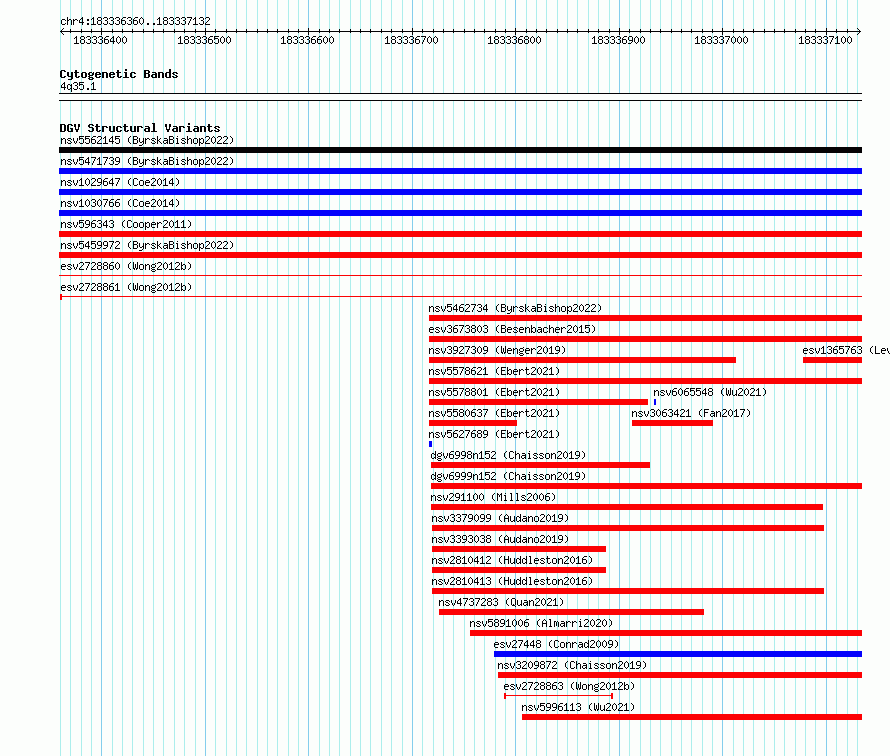Select nsv5462734 (ByrskaBishop2022) label
Image resolution: width=890 pixels, height=756 pixels.
click(x=515, y=308)
